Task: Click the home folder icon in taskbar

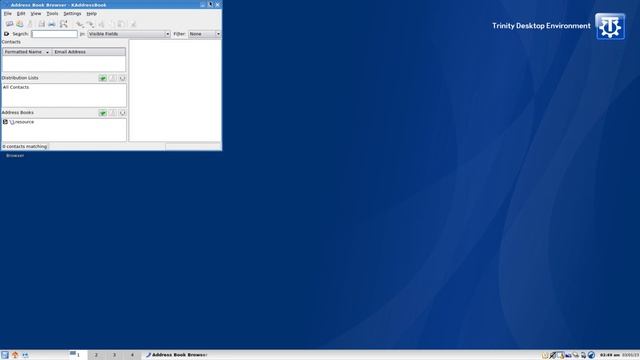Action: (15, 355)
